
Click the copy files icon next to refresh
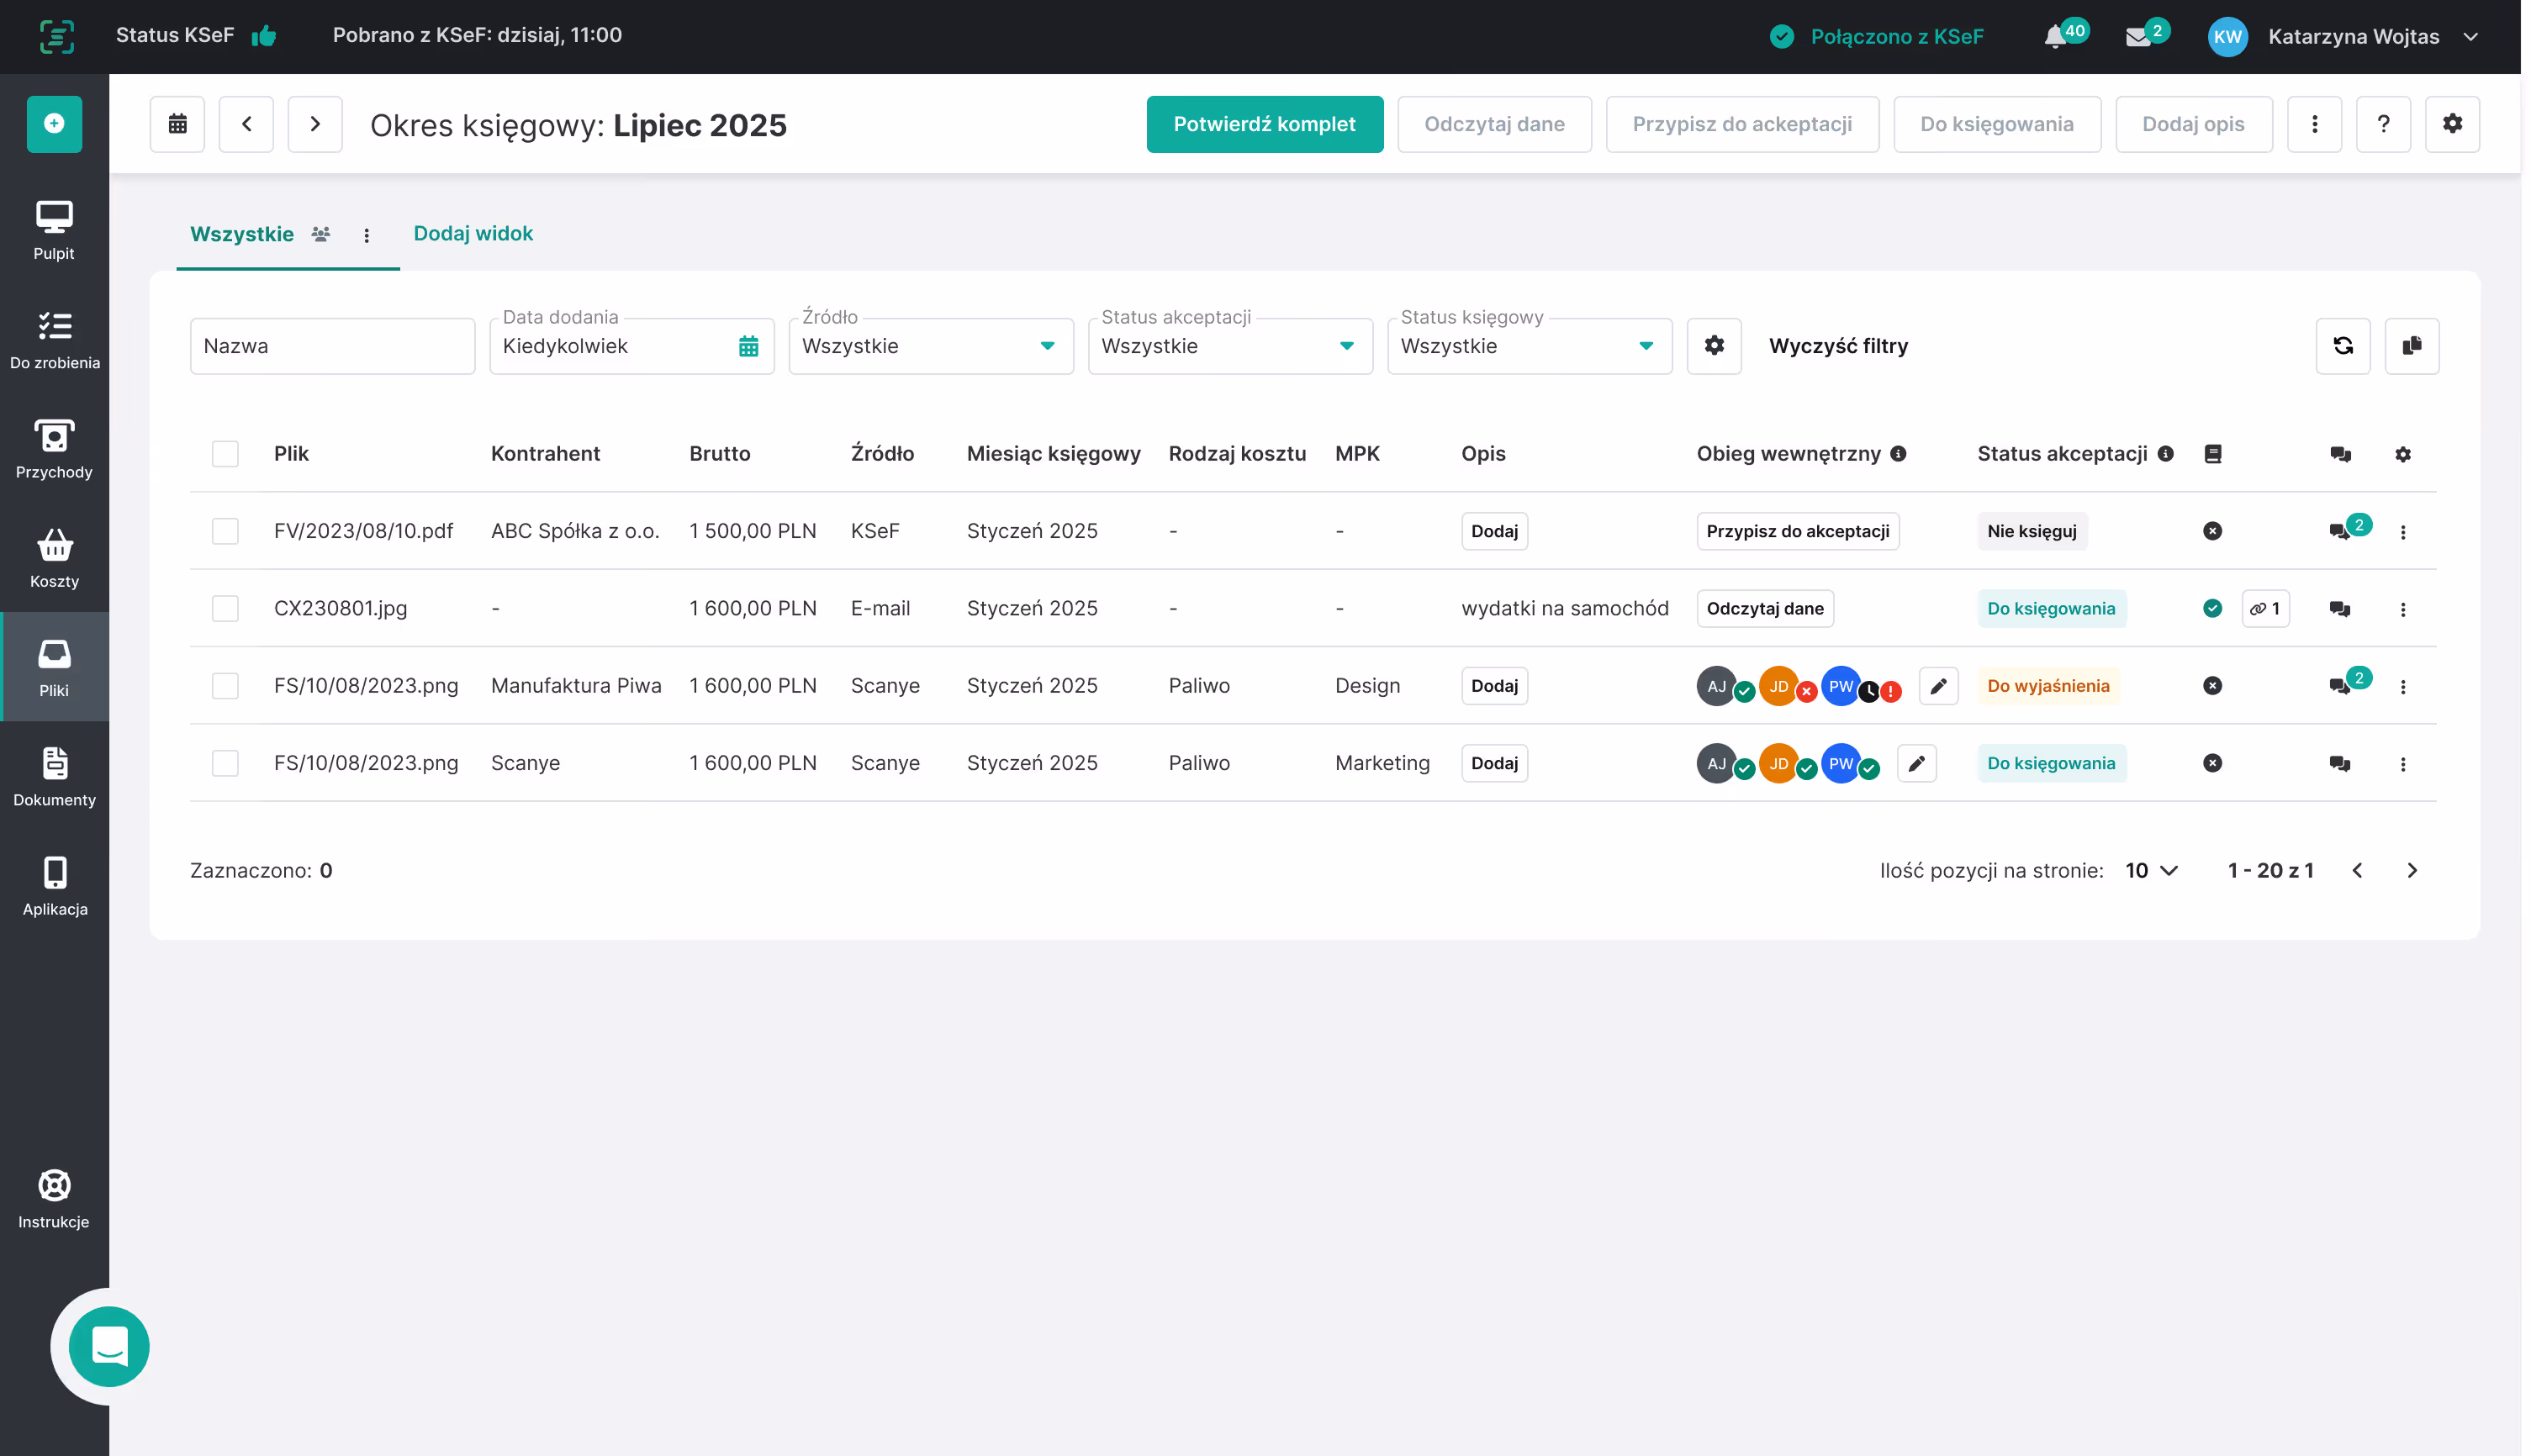coord(2412,346)
